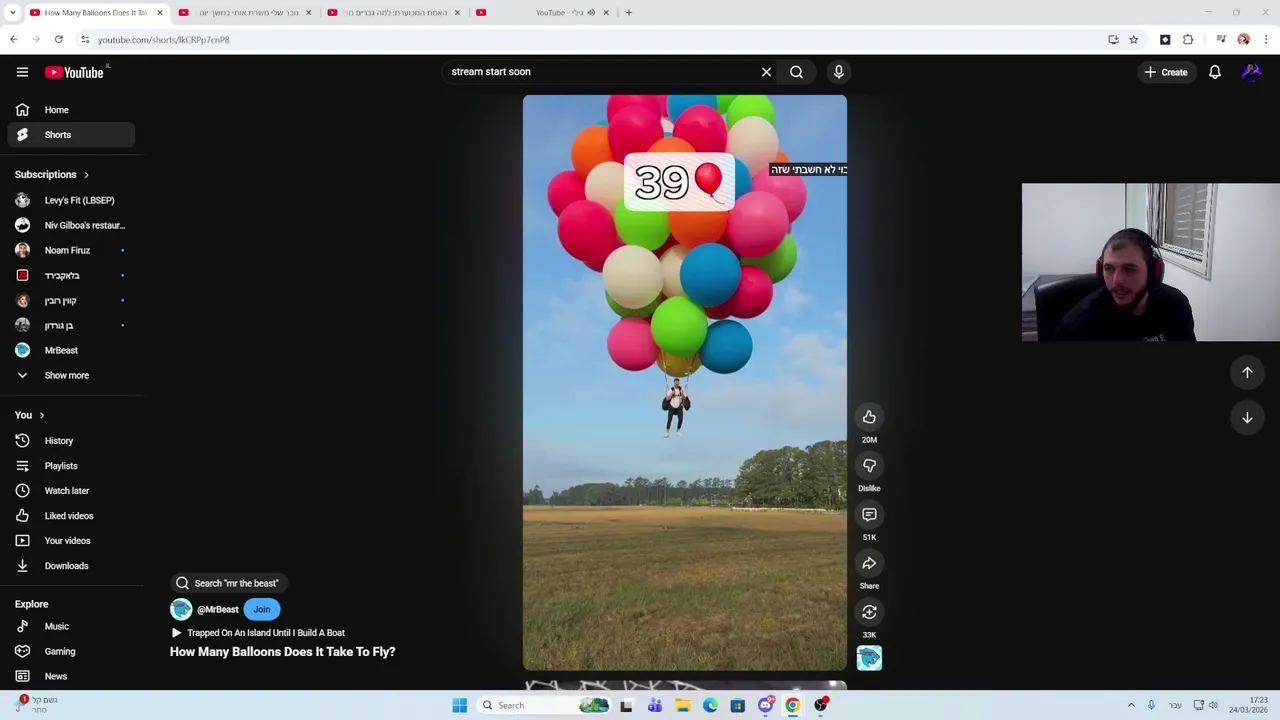Remix this short (33K)
The image size is (1280, 720).
click(x=869, y=612)
